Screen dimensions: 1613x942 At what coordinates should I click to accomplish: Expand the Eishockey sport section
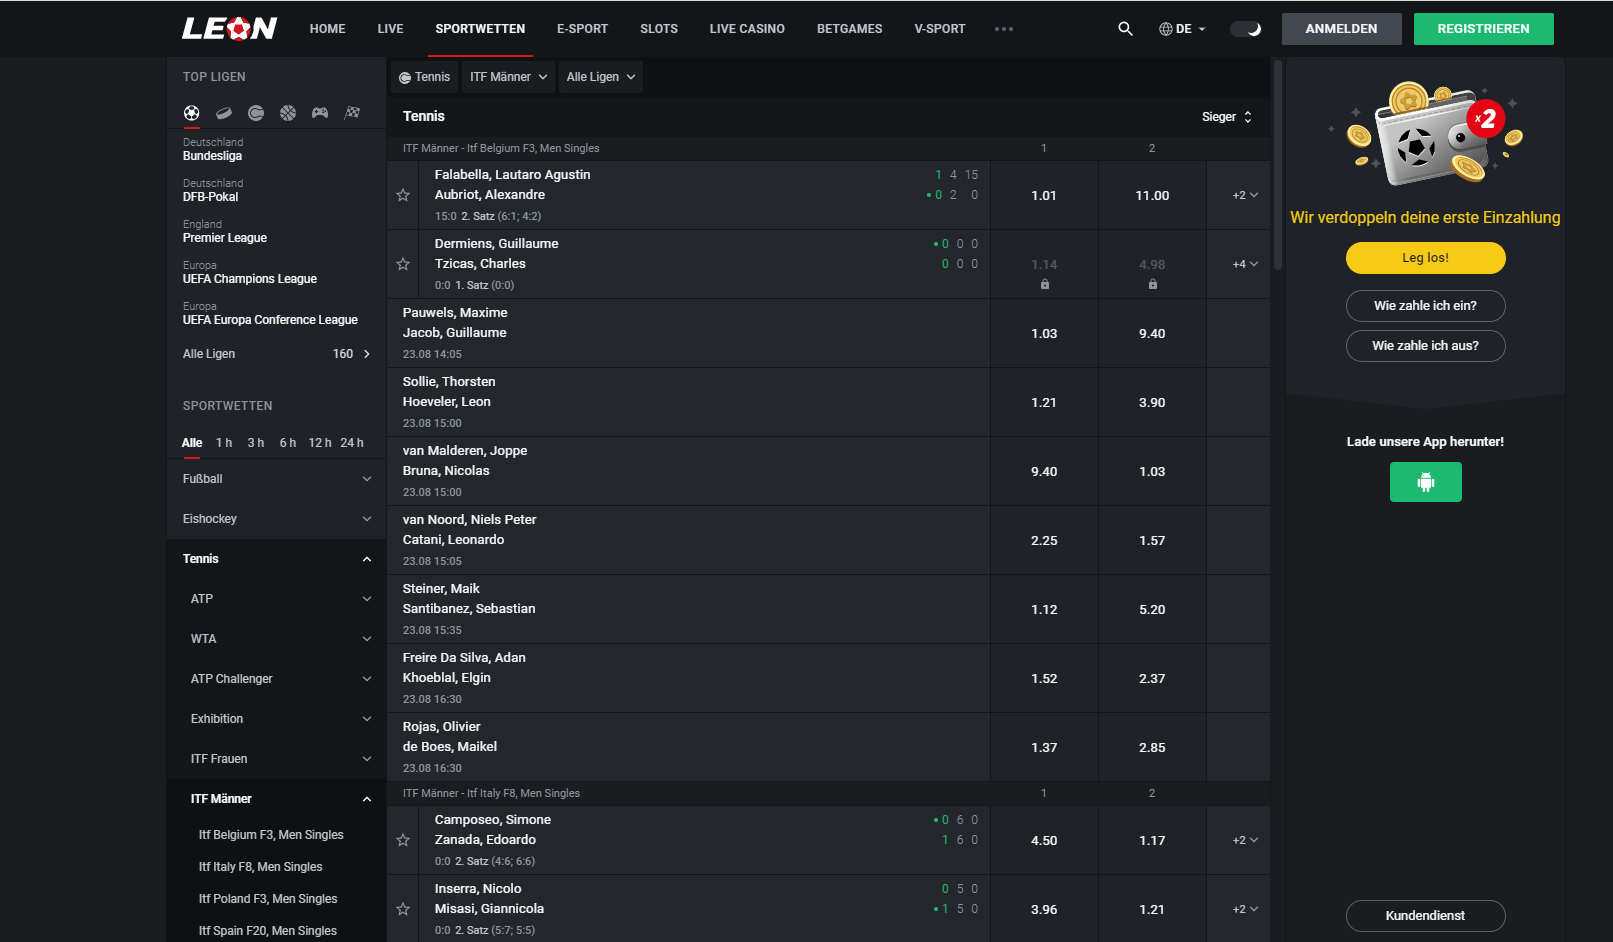pyautogui.click(x=277, y=519)
